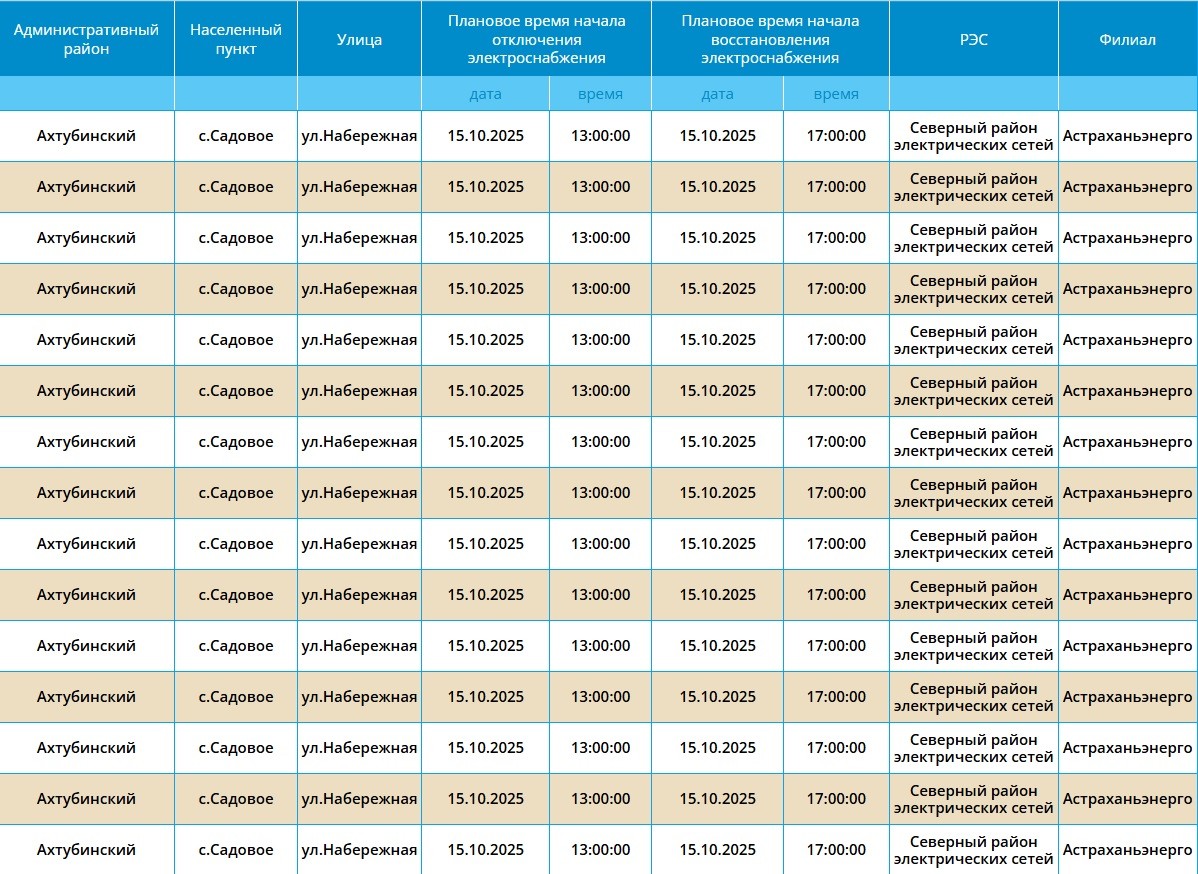
Task: Click "дата" subheader under outage start
Action: tap(485, 94)
